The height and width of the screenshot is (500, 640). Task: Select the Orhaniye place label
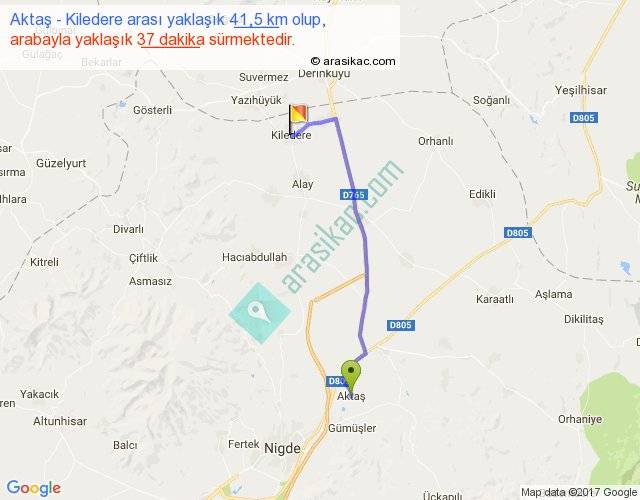point(580,419)
